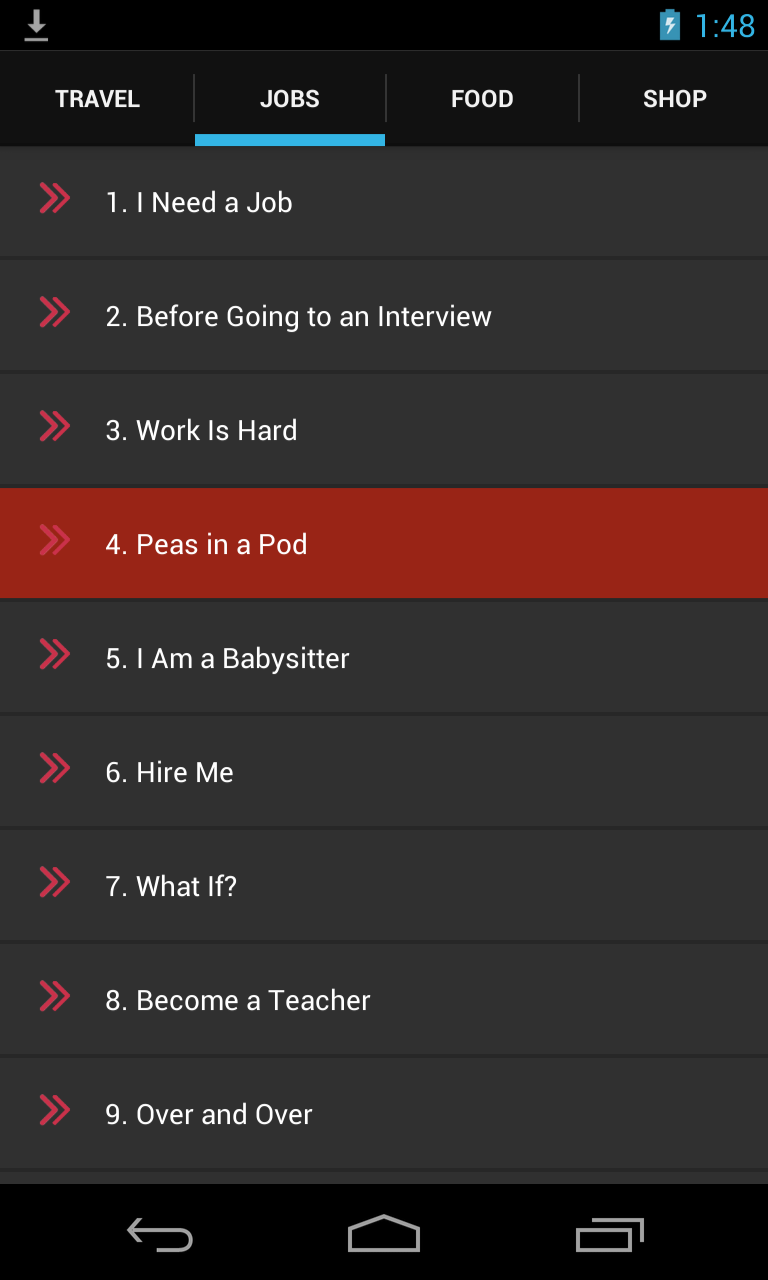Switch to the TRAVEL tab
The height and width of the screenshot is (1280, 768).
[x=97, y=99]
